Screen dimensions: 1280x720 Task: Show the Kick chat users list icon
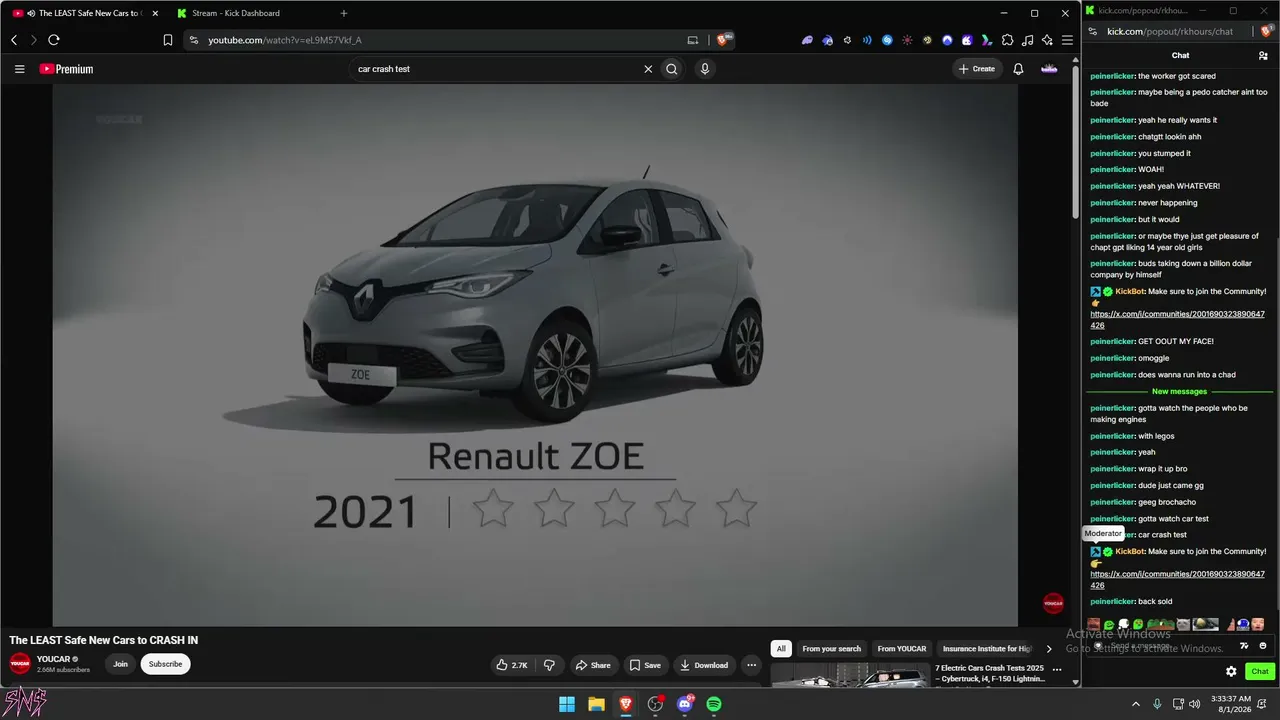point(1263,56)
